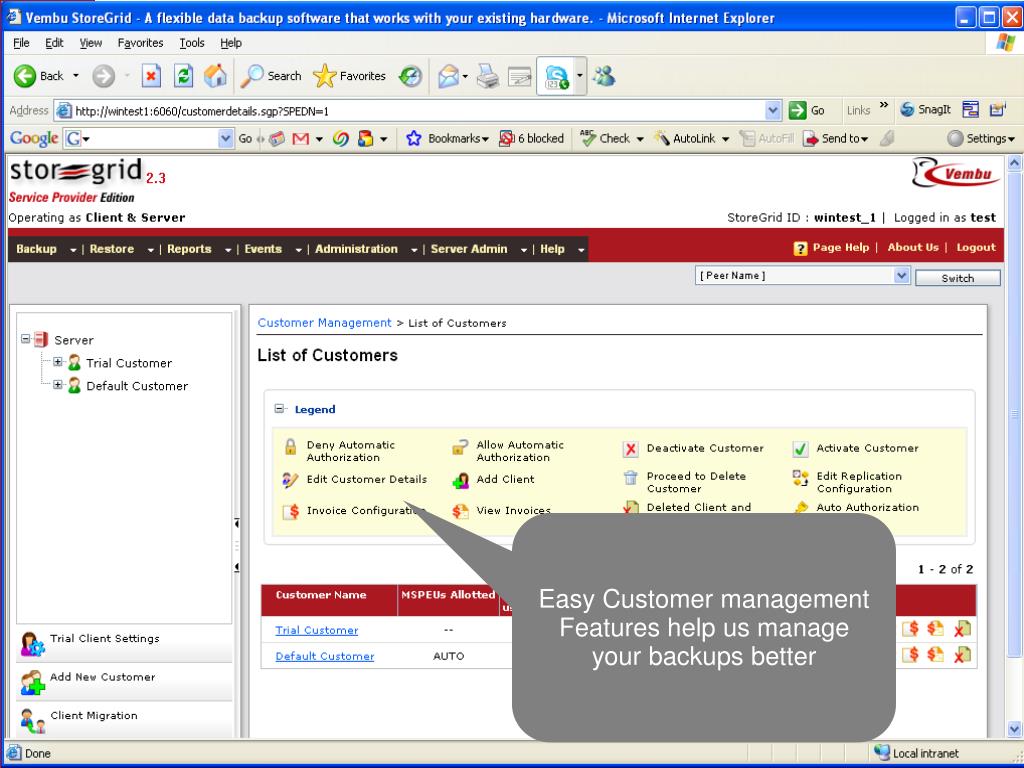Click the Vembu logo
The image size is (1024, 768).
pyautogui.click(x=956, y=173)
